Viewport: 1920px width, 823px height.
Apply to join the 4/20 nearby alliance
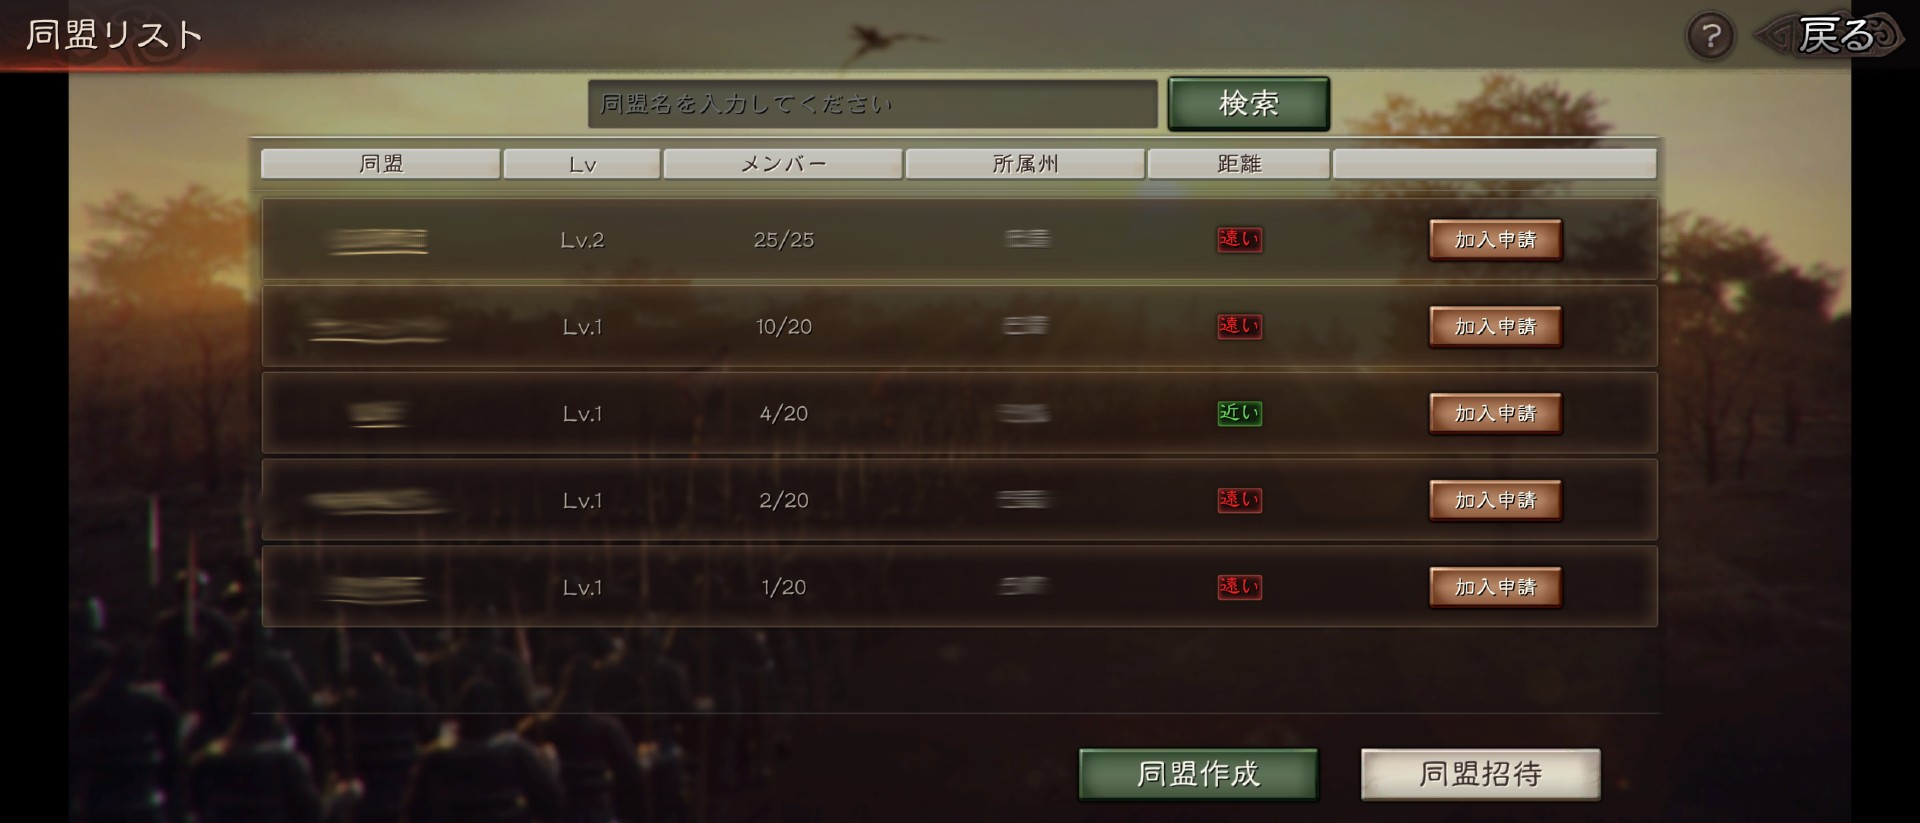[x=1495, y=414]
